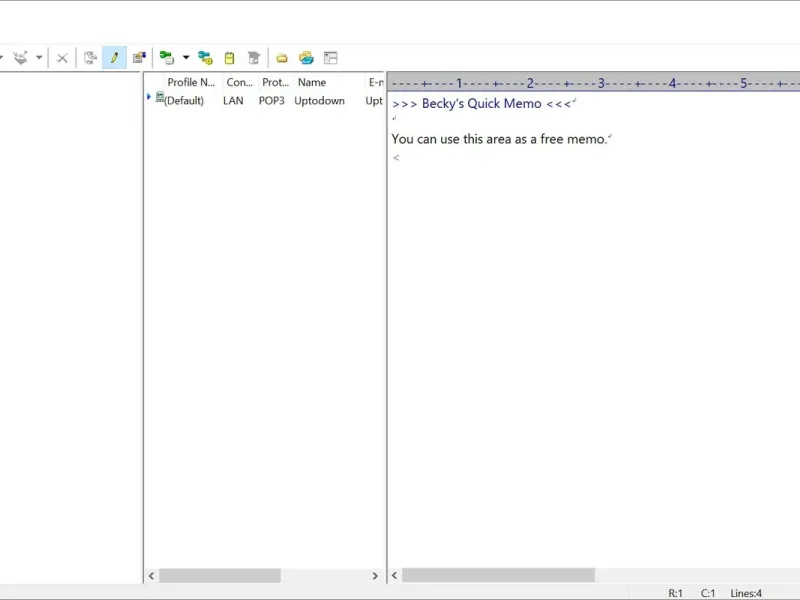Click the Lines:4 status bar entry
This screenshot has width=800, height=600.
coord(746,593)
